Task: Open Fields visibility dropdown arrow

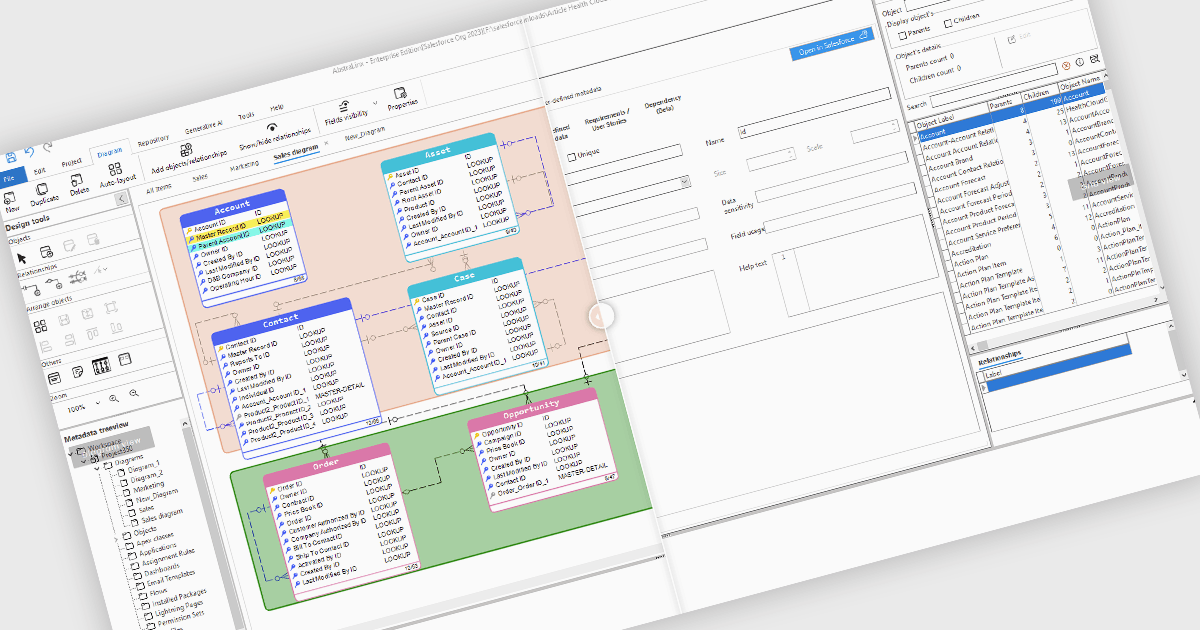Action: (375, 102)
